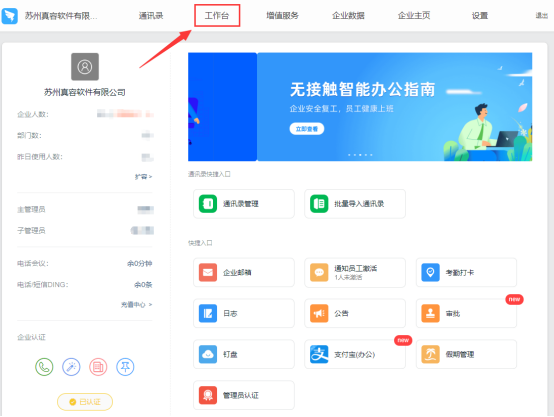
Task: Open 通知员工激活 via its chat icon
Action: pos(319,272)
